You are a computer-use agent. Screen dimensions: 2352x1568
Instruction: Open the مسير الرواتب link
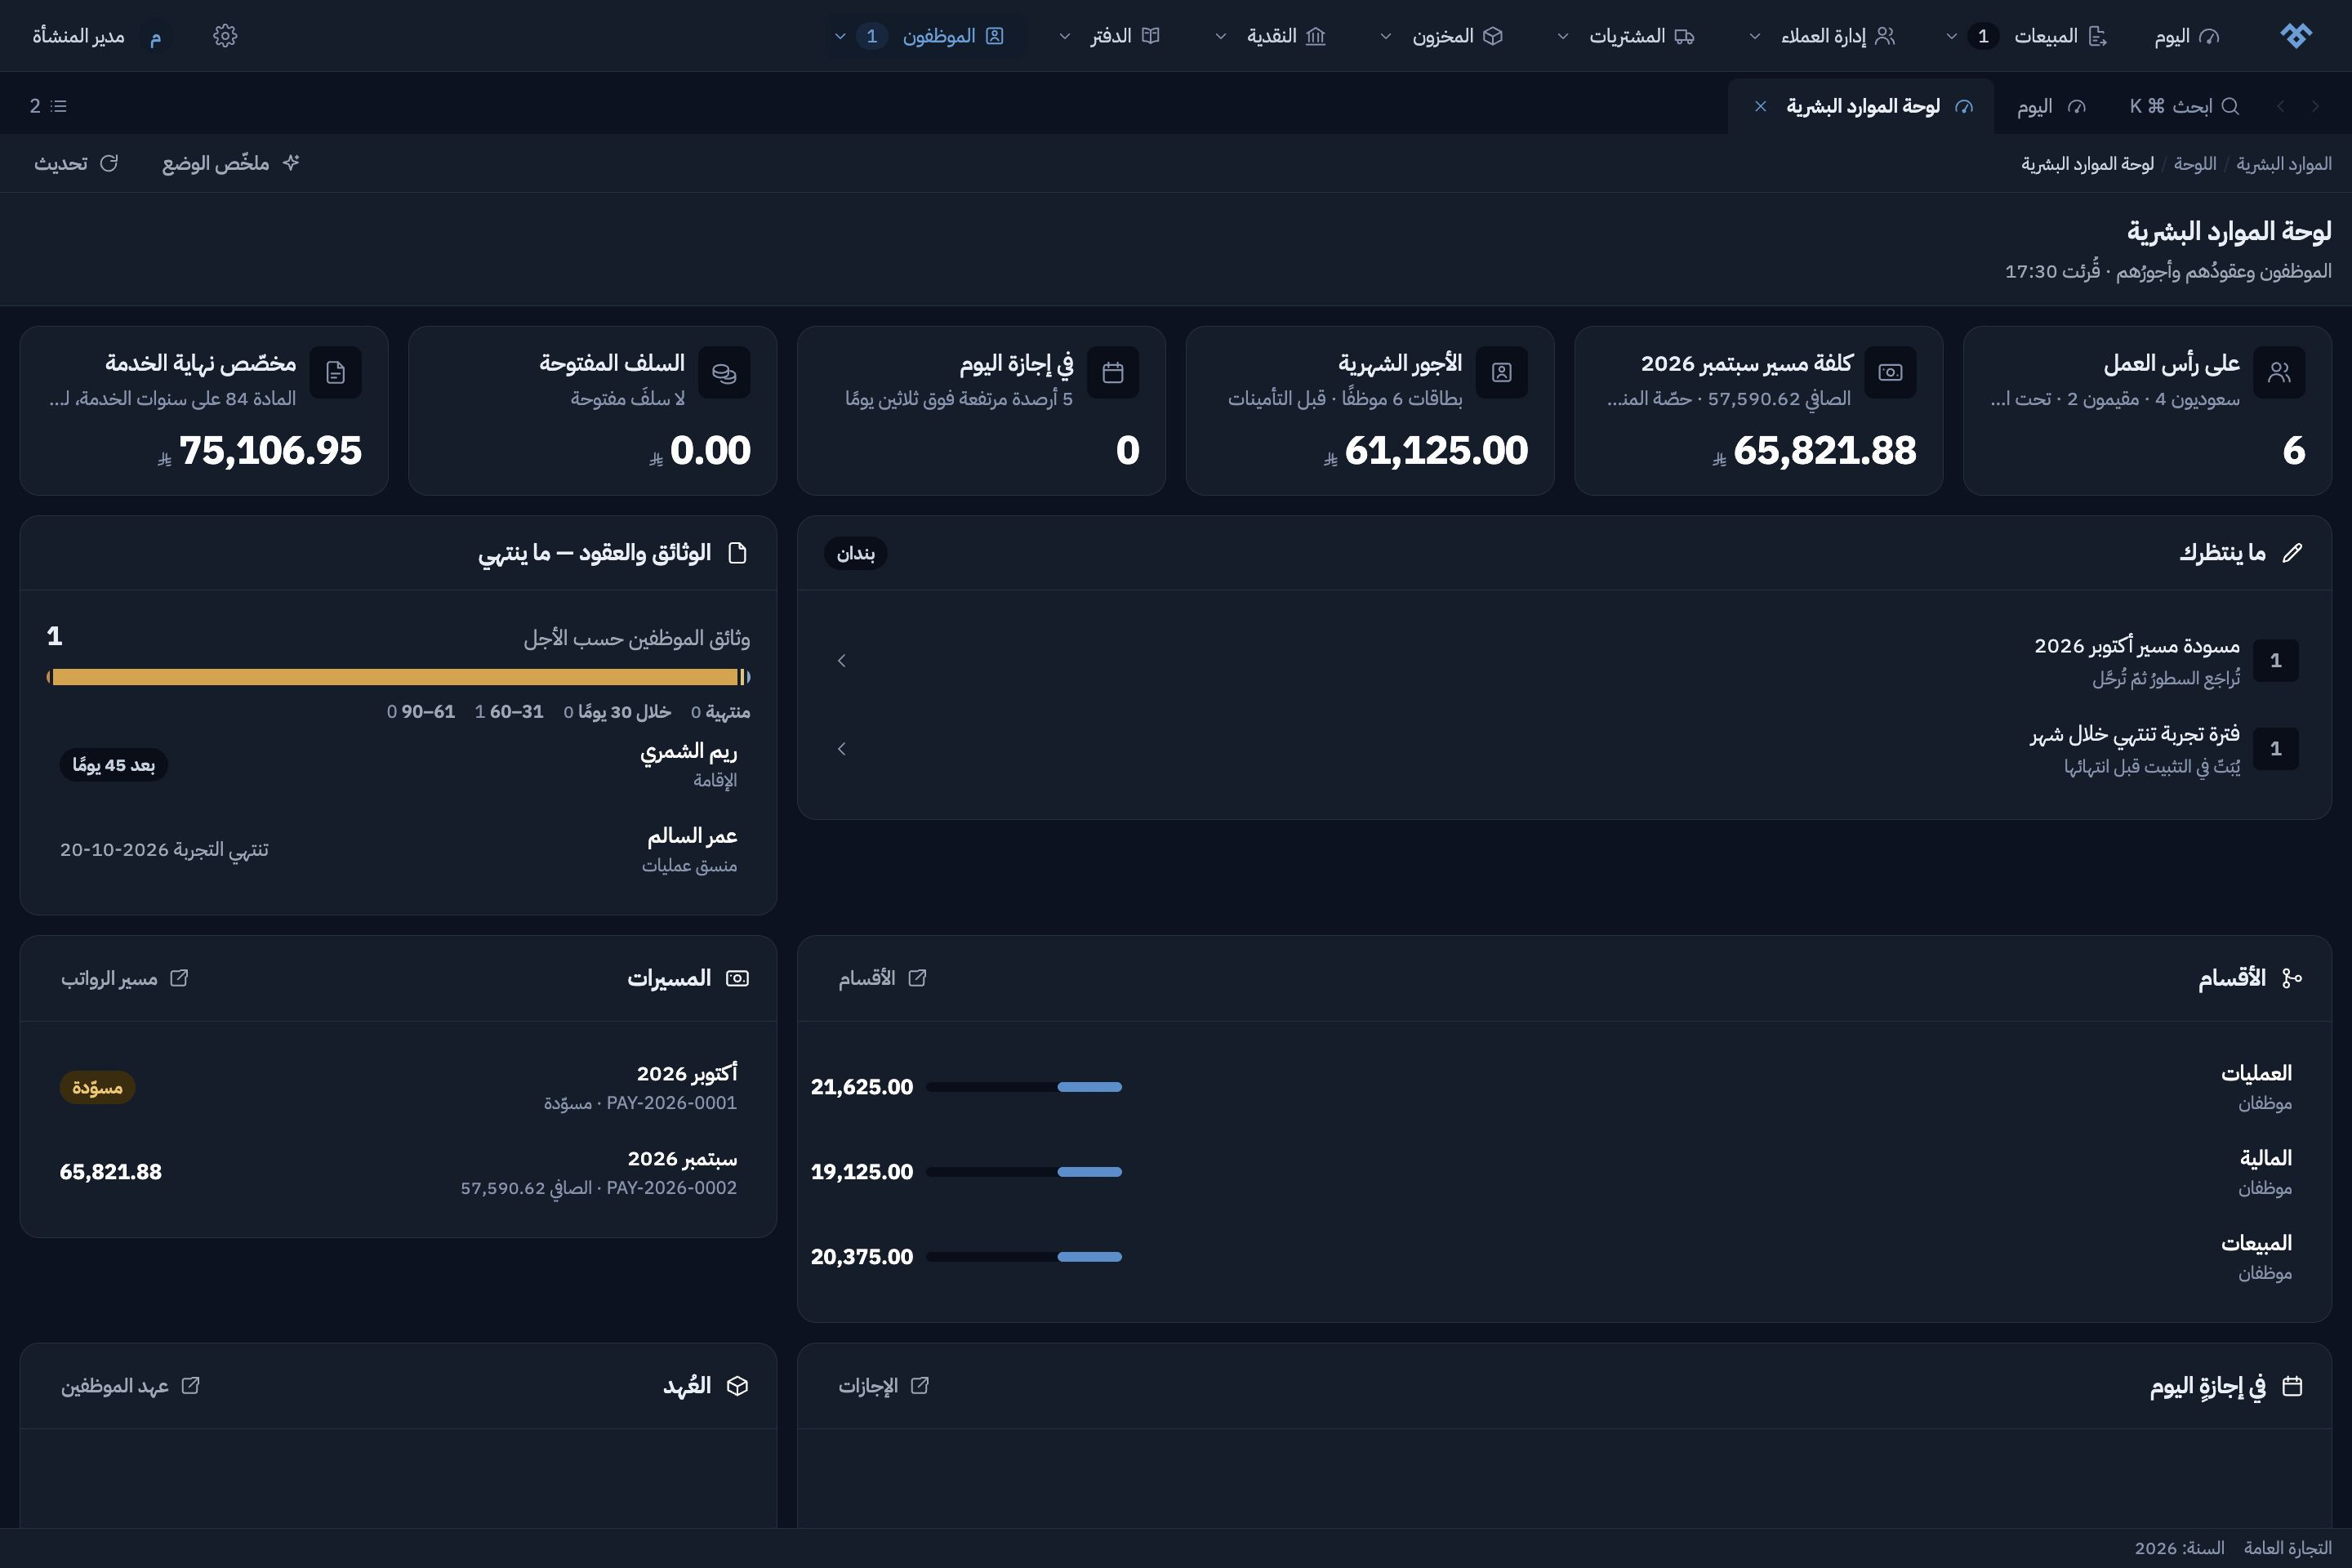[x=124, y=978]
